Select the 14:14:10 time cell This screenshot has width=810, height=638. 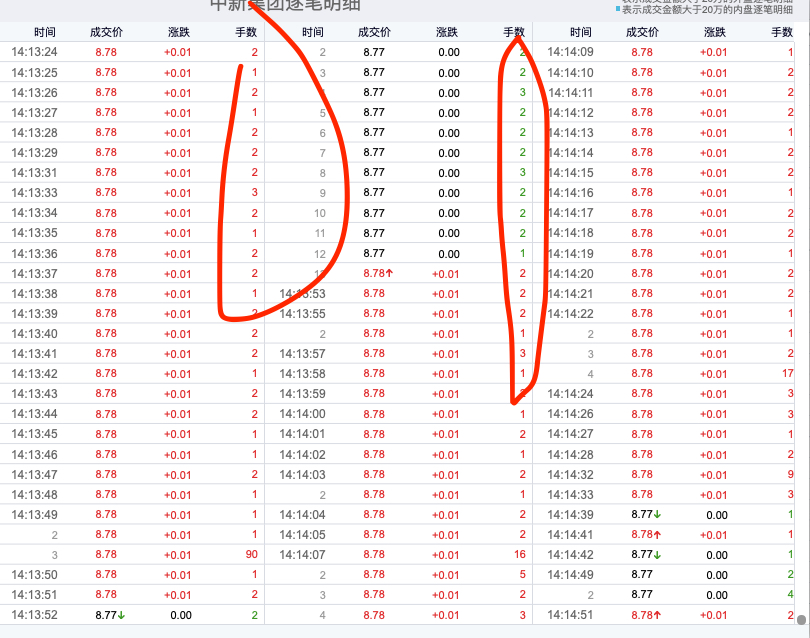pos(570,73)
